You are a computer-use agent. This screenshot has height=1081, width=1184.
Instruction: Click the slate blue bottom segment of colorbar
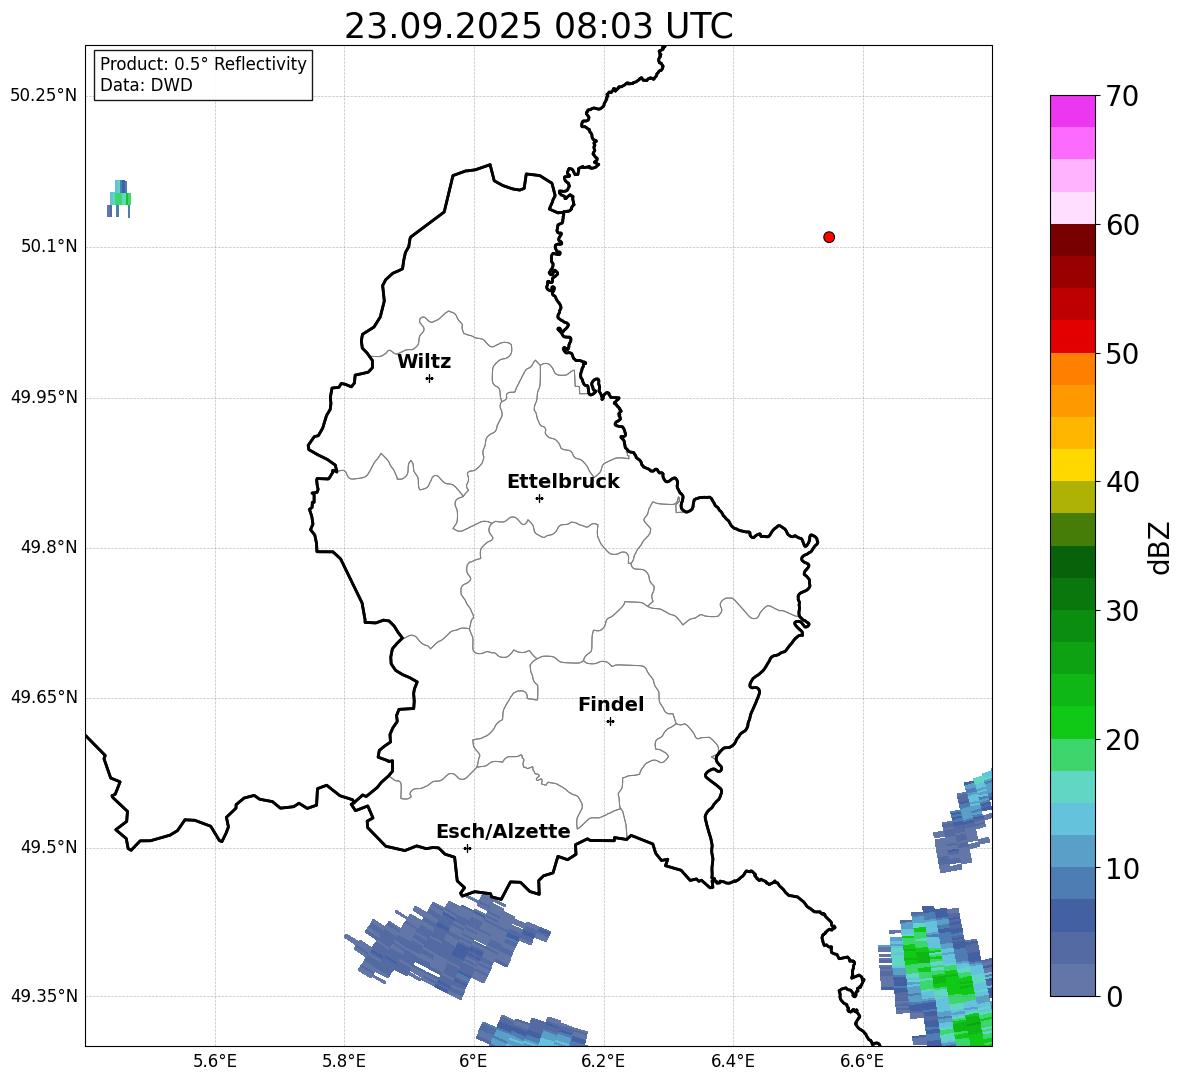(x=1072, y=980)
